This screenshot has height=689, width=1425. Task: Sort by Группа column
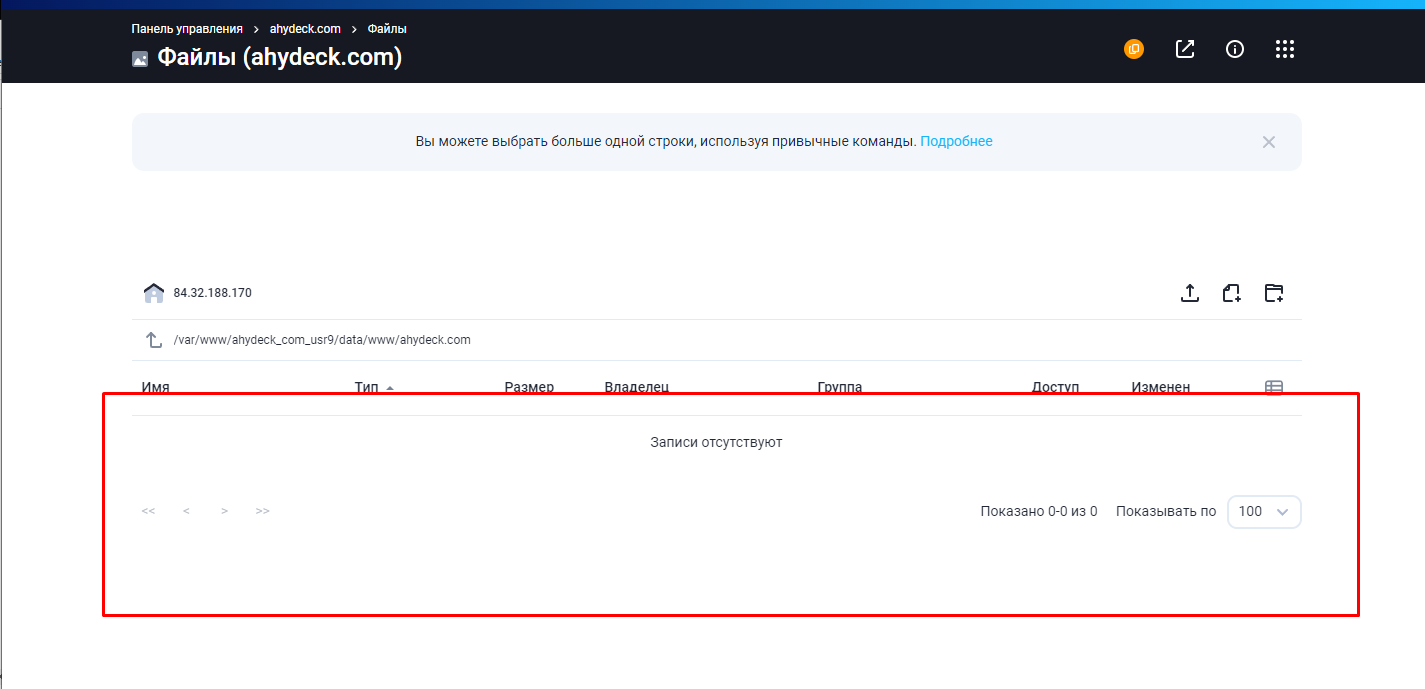click(840, 387)
